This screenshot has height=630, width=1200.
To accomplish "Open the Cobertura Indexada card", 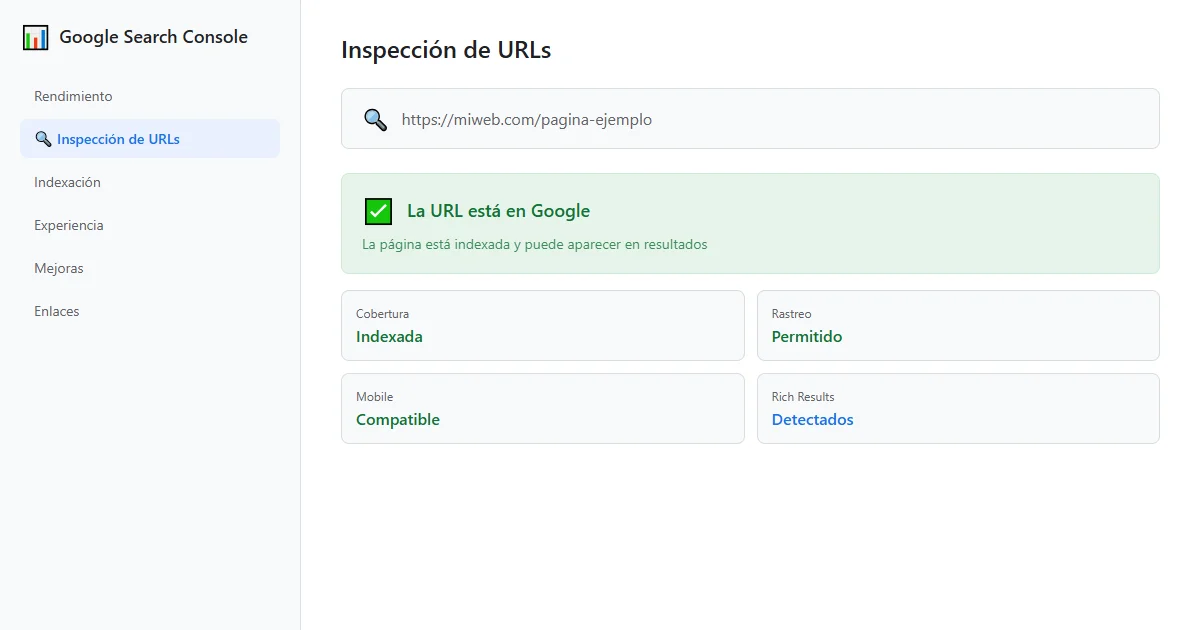I will click(543, 325).
